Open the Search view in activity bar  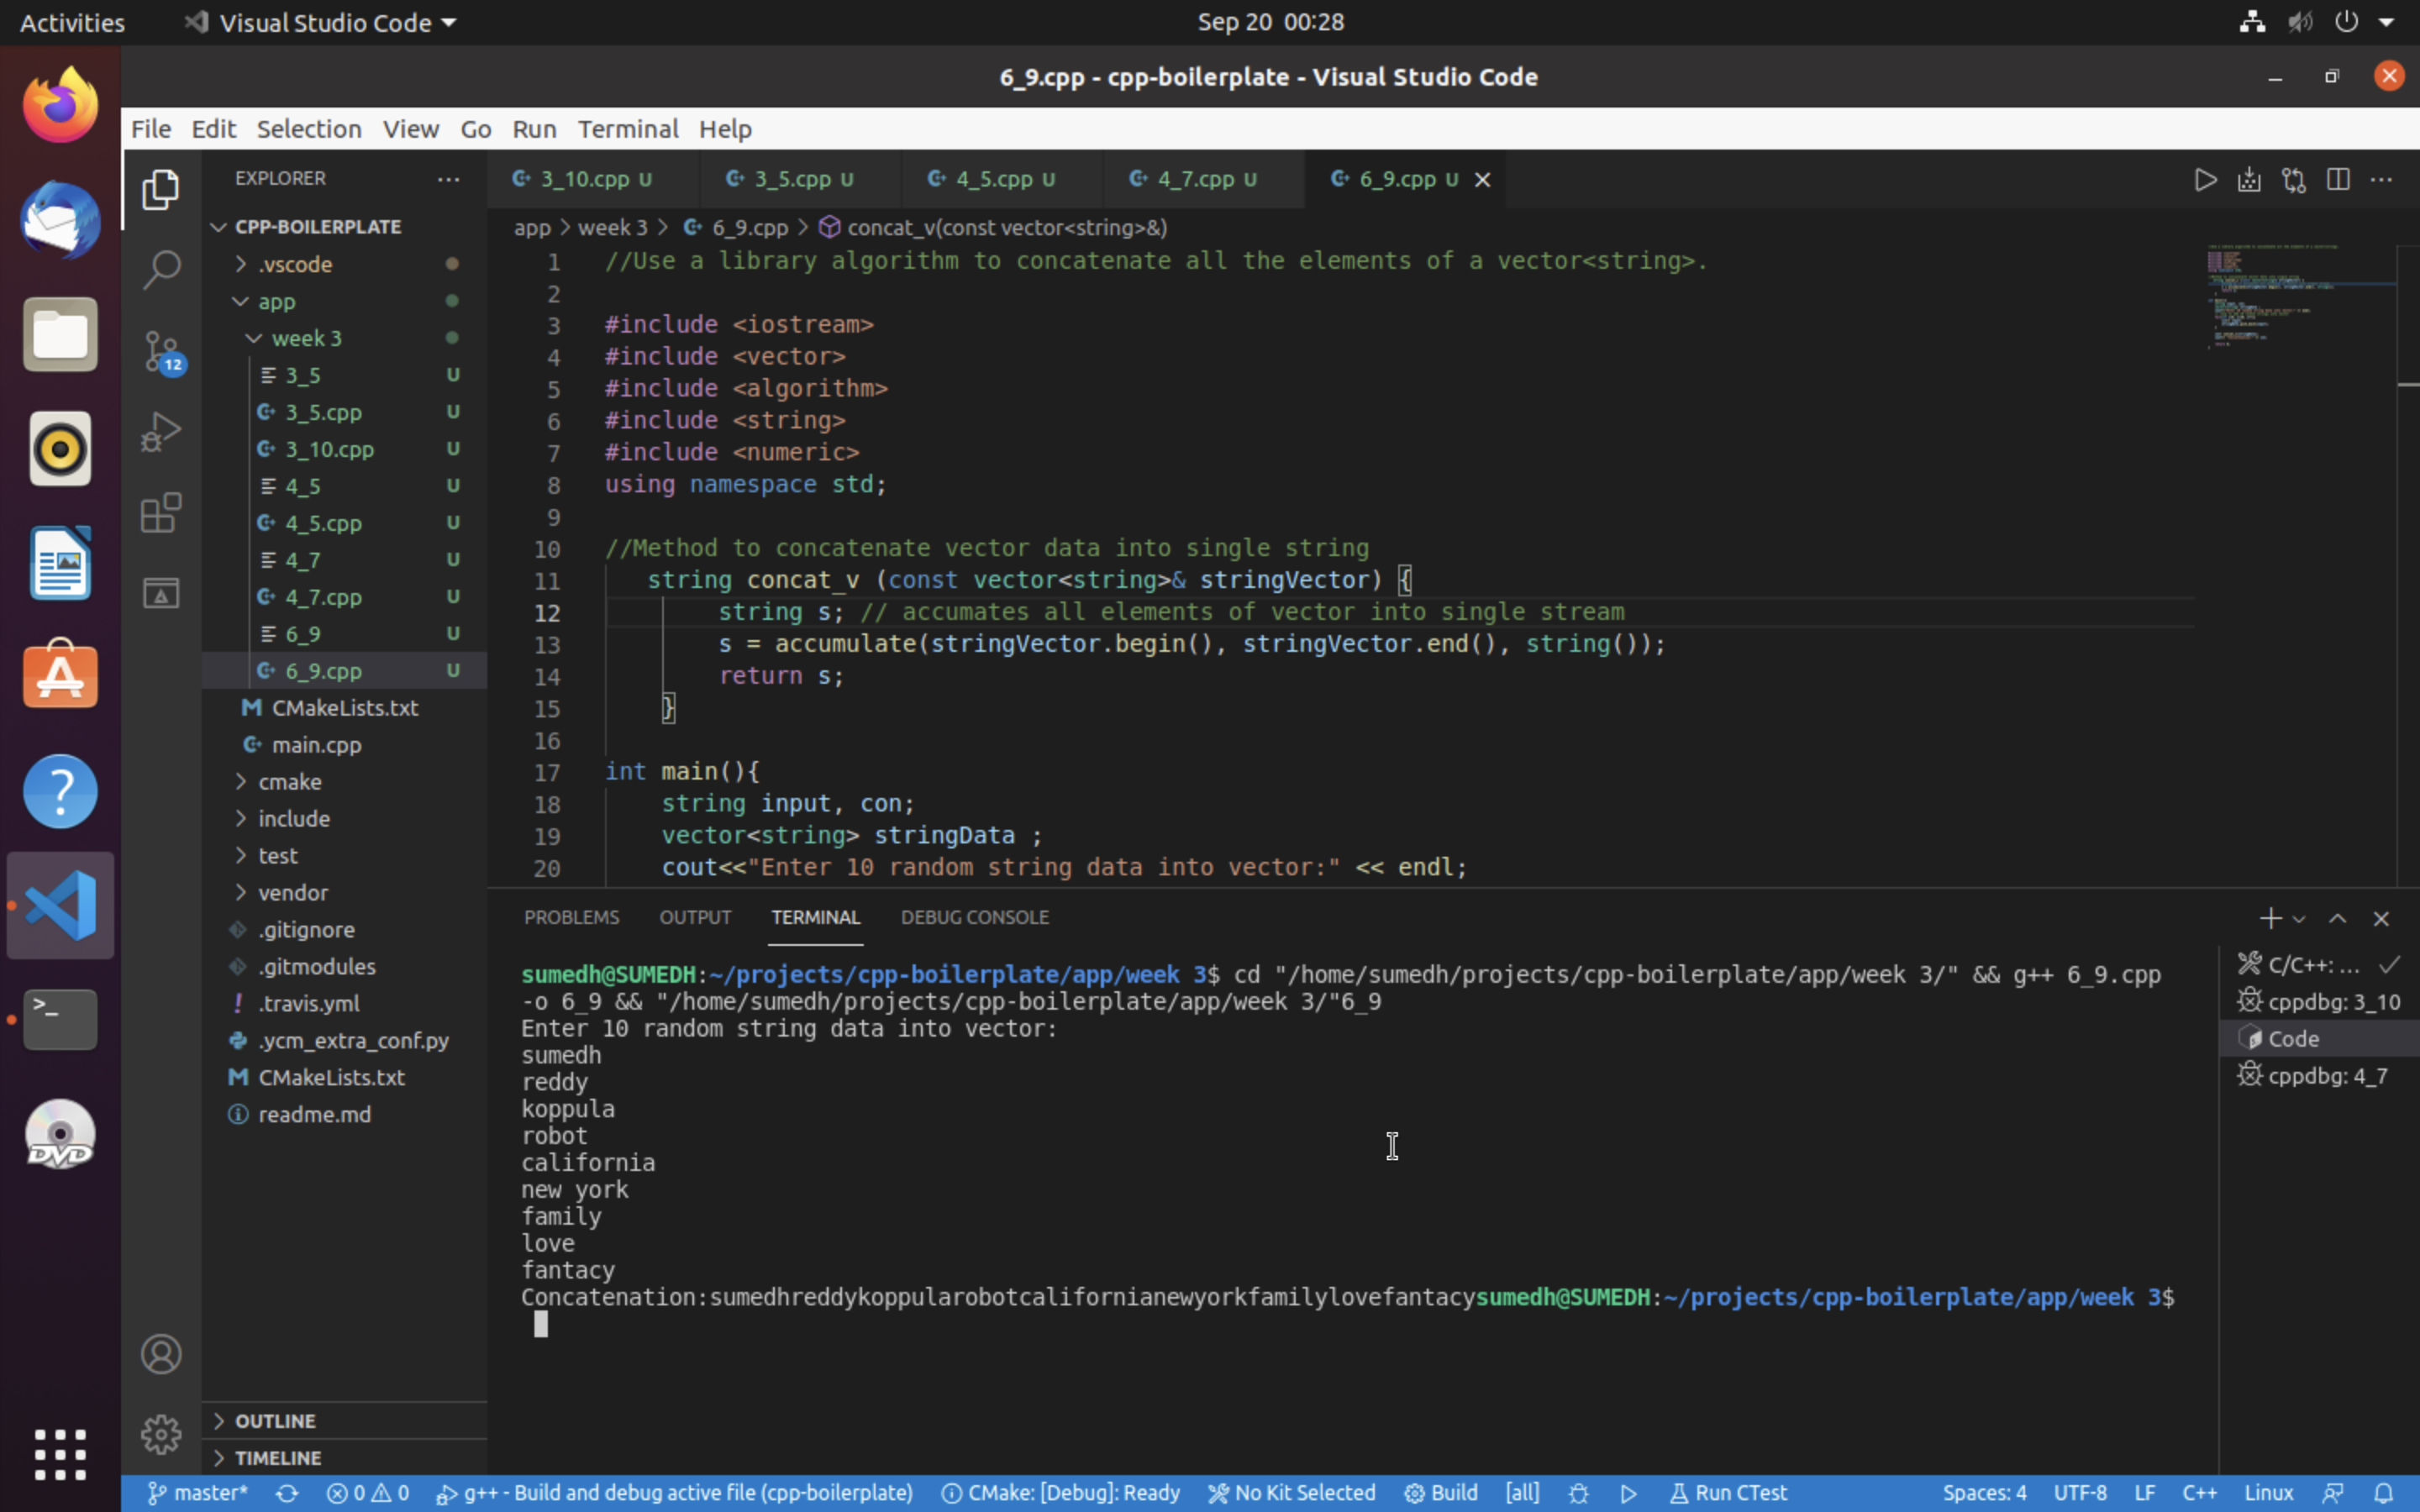click(161, 269)
